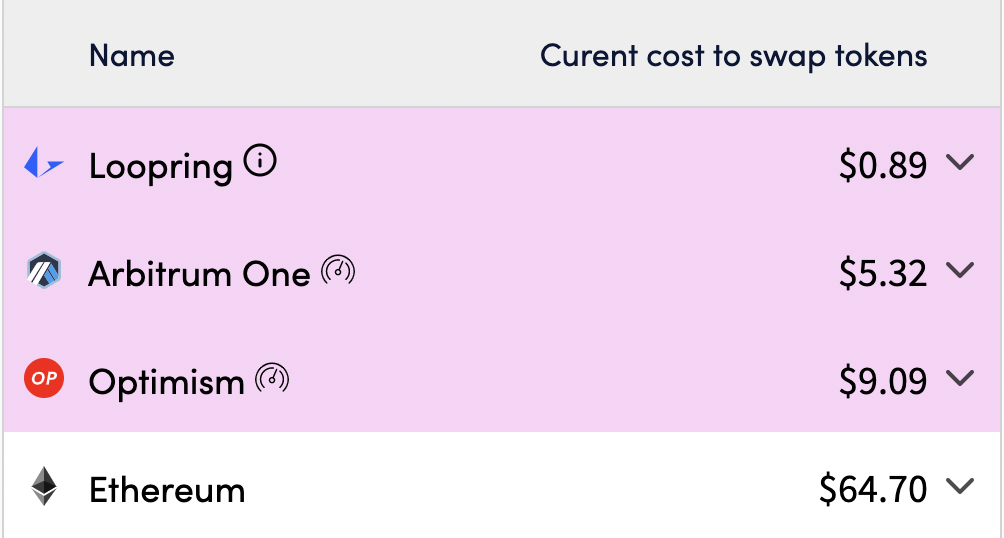Screen dimensions: 1004x538
Task: Expand the Arbitrum One row details
Action: pos(959,270)
